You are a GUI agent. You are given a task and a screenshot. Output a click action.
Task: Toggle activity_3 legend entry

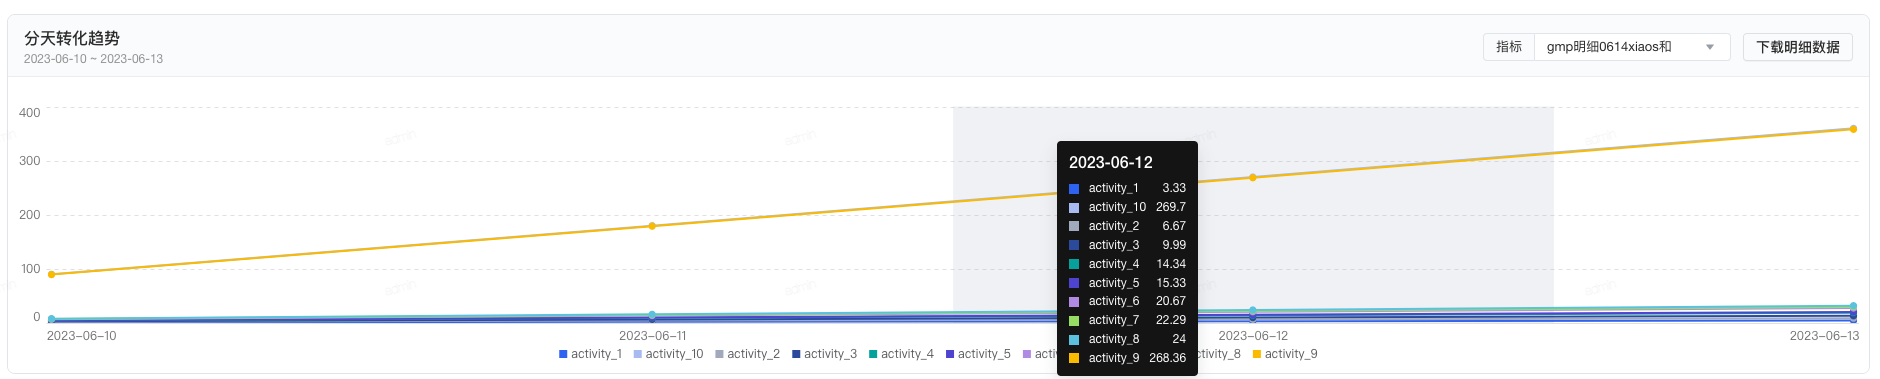tap(824, 354)
